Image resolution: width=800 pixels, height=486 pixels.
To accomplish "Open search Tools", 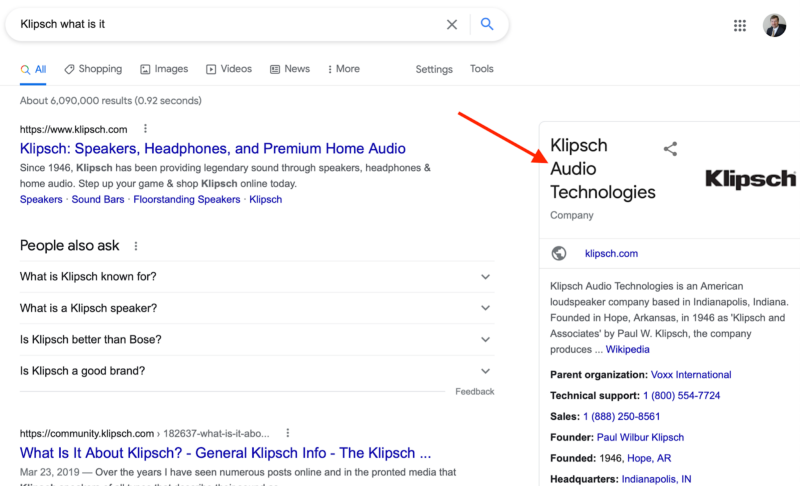I will coord(482,69).
